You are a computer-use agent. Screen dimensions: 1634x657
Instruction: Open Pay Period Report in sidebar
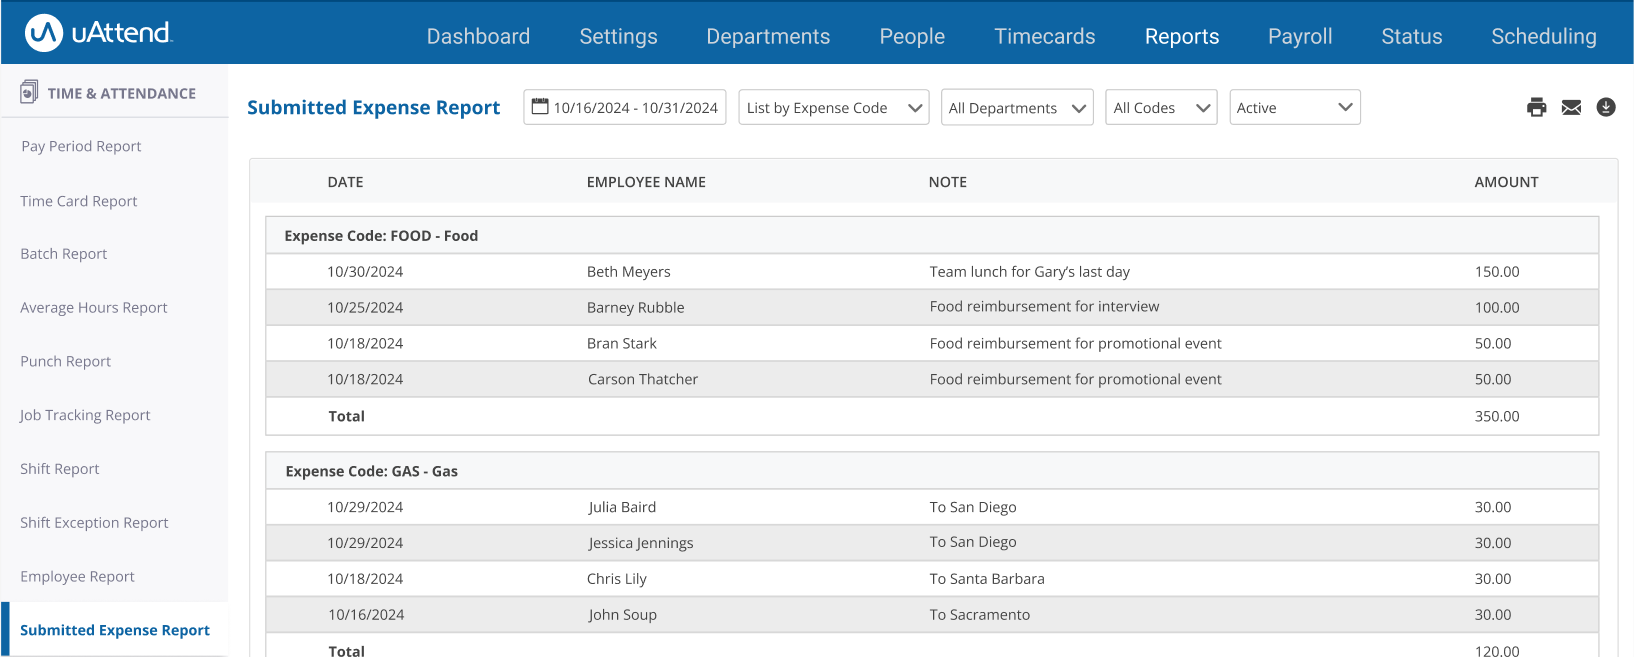tap(81, 146)
